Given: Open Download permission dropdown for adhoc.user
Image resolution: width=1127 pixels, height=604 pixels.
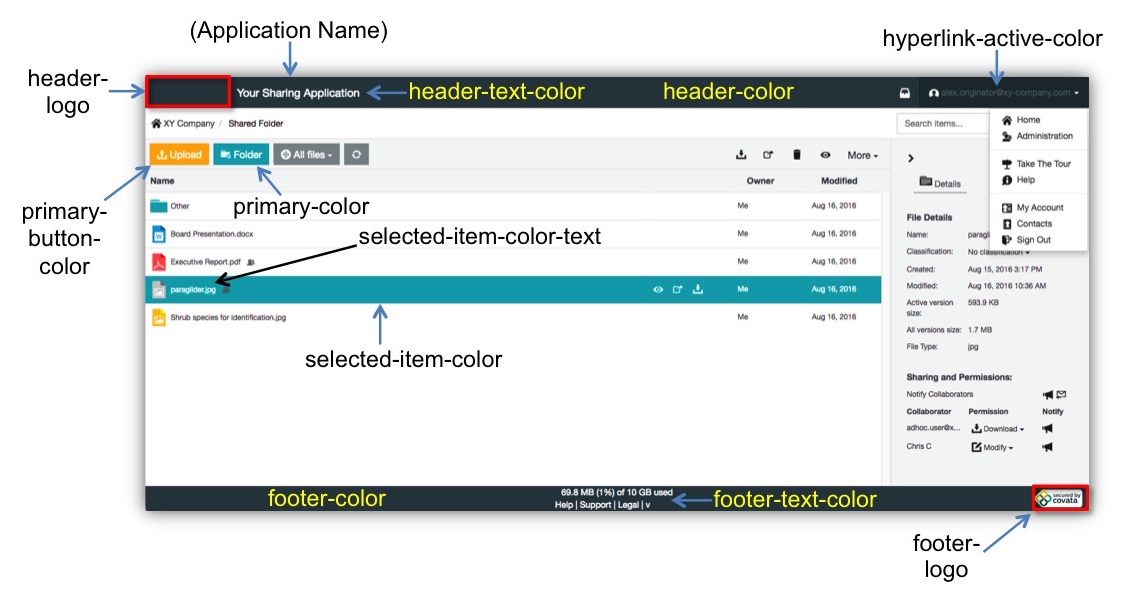Looking at the screenshot, I should tap(997, 428).
